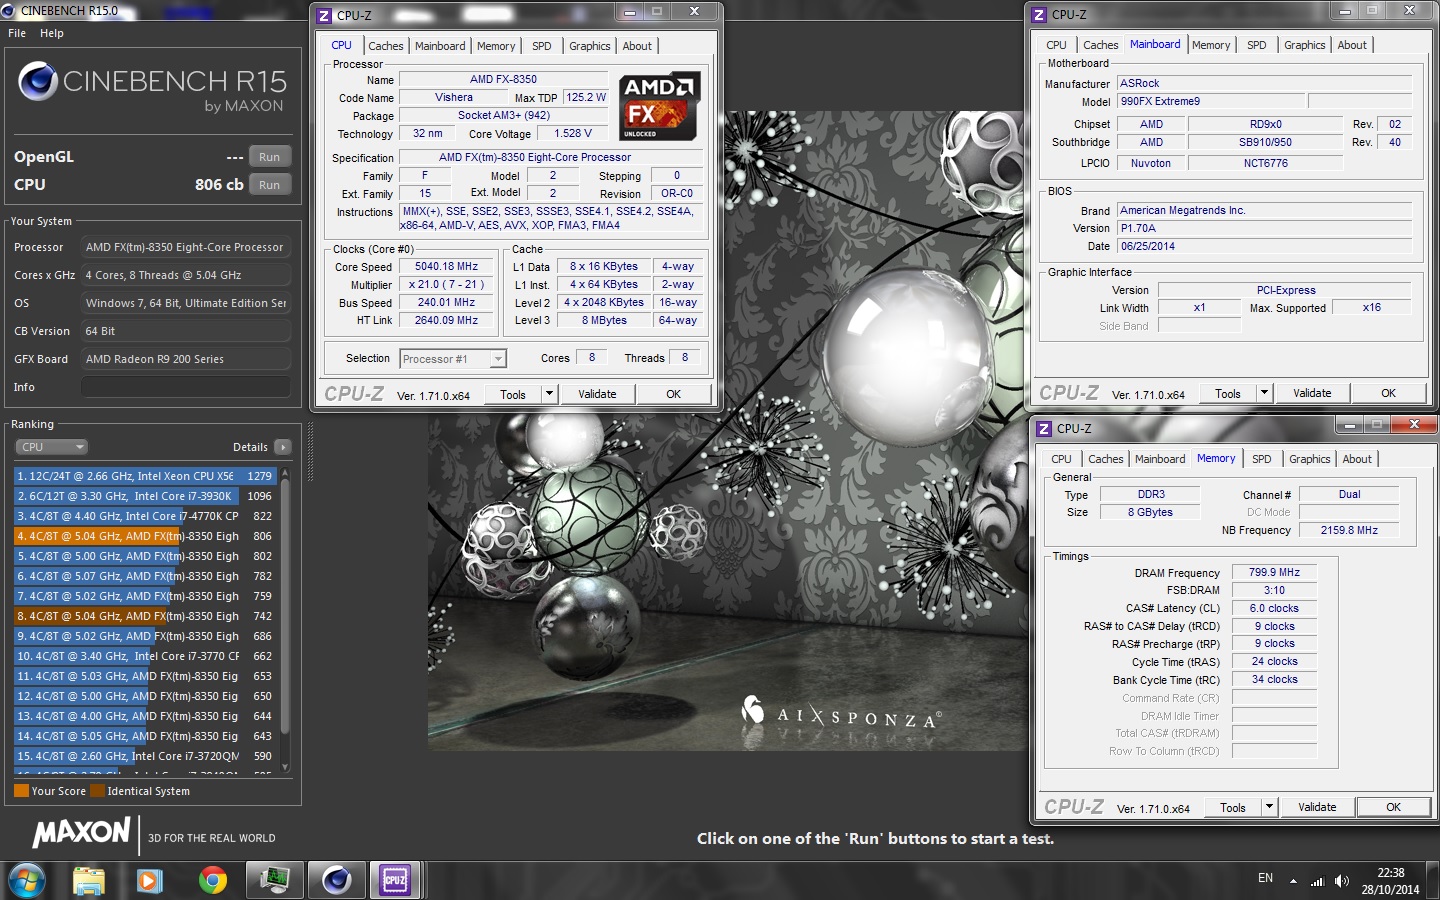Click Validate in CPU-Z Memory window
This screenshot has width=1440, height=900.
[1317, 807]
